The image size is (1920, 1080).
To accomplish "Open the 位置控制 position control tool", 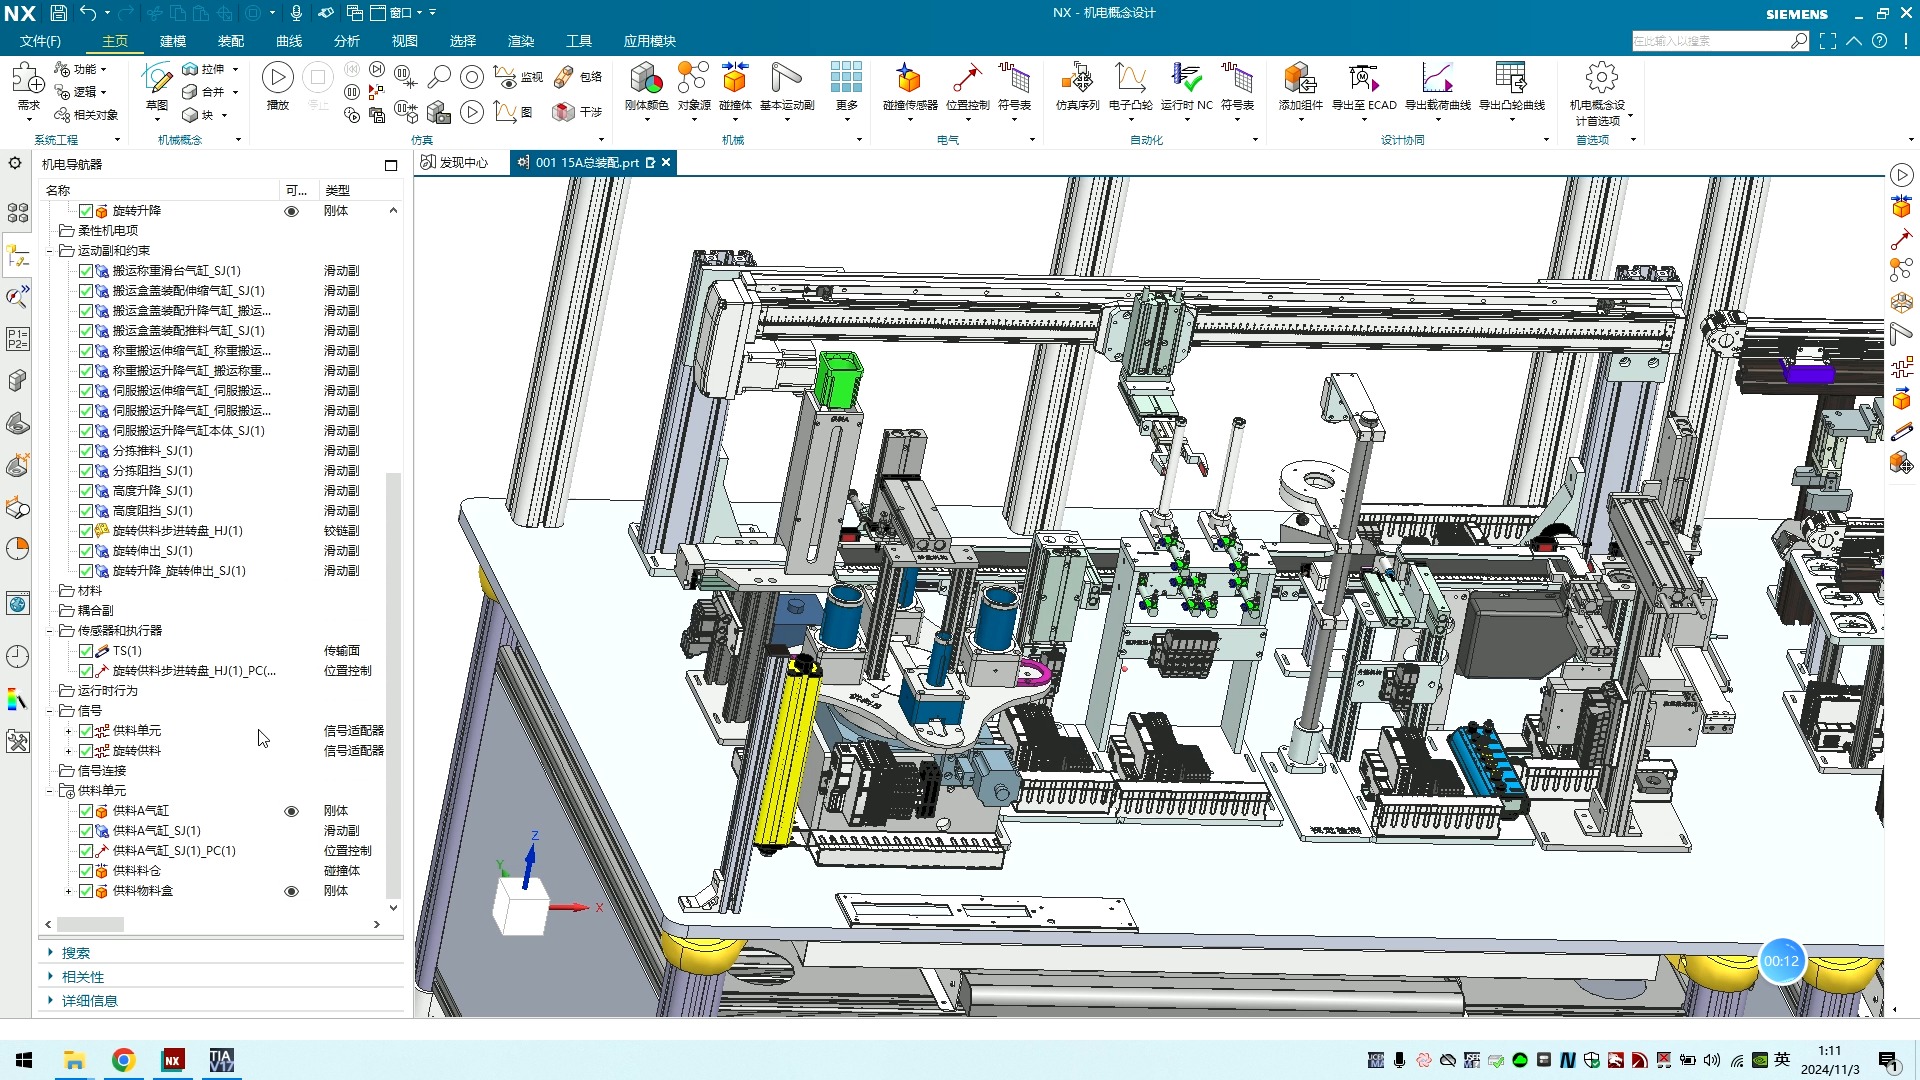I will [x=967, y=79].
